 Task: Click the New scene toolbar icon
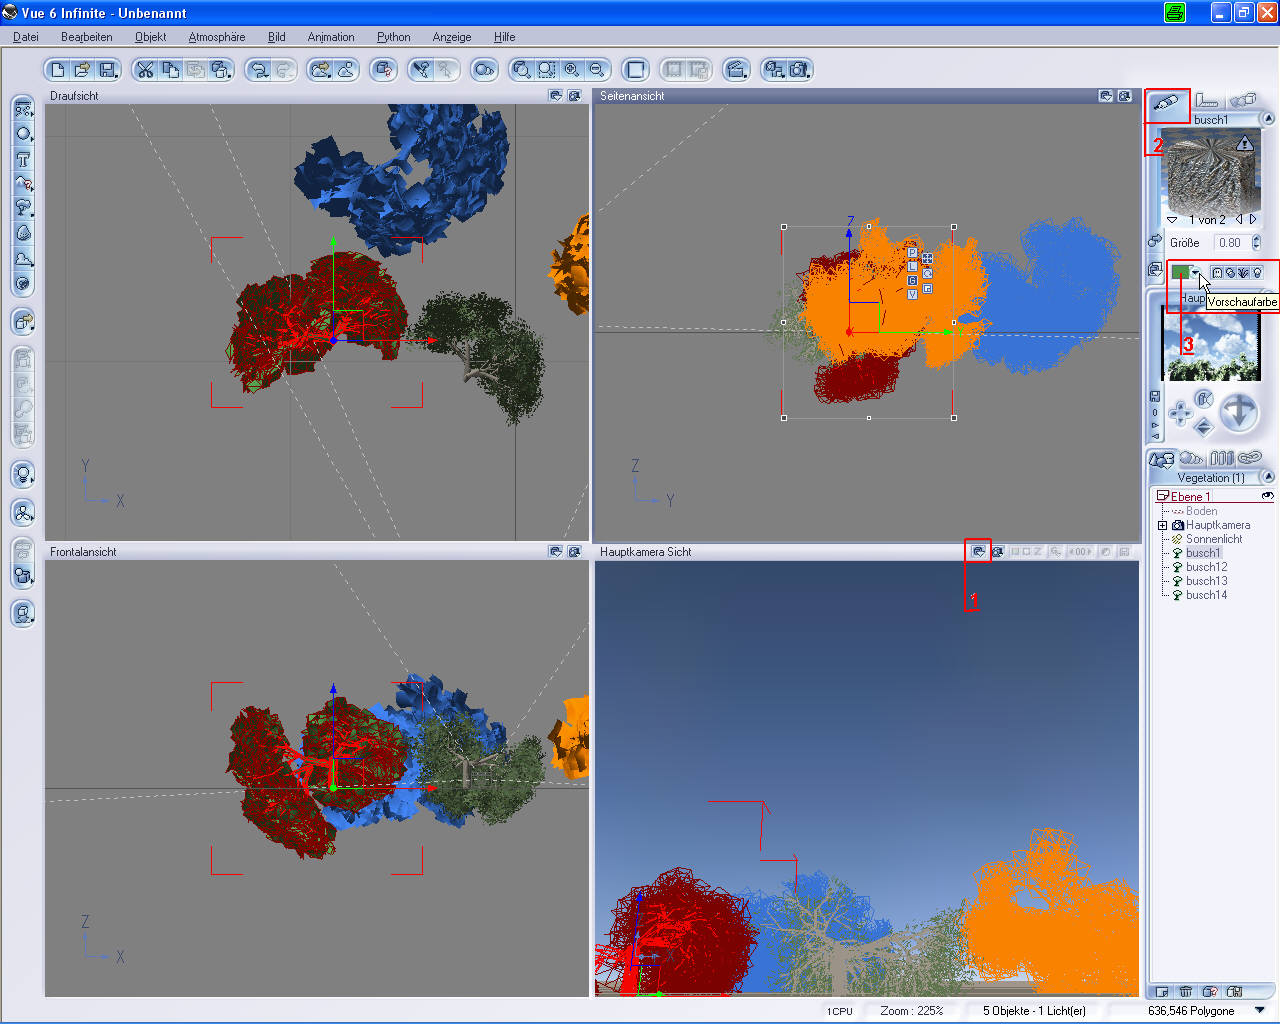(x=58, y=70)
